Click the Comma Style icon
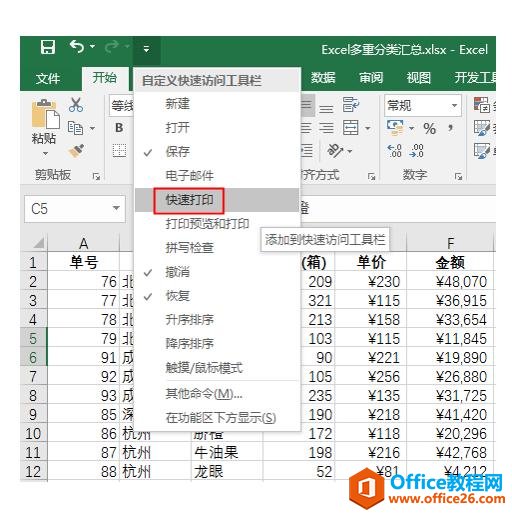Image resolution: width=512 pixels, height=516 pixels. [451, 128]
